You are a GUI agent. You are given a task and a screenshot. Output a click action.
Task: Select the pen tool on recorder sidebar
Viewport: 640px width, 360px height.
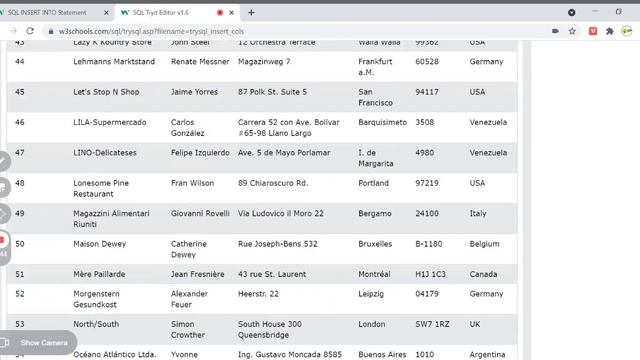click(3, 161)
